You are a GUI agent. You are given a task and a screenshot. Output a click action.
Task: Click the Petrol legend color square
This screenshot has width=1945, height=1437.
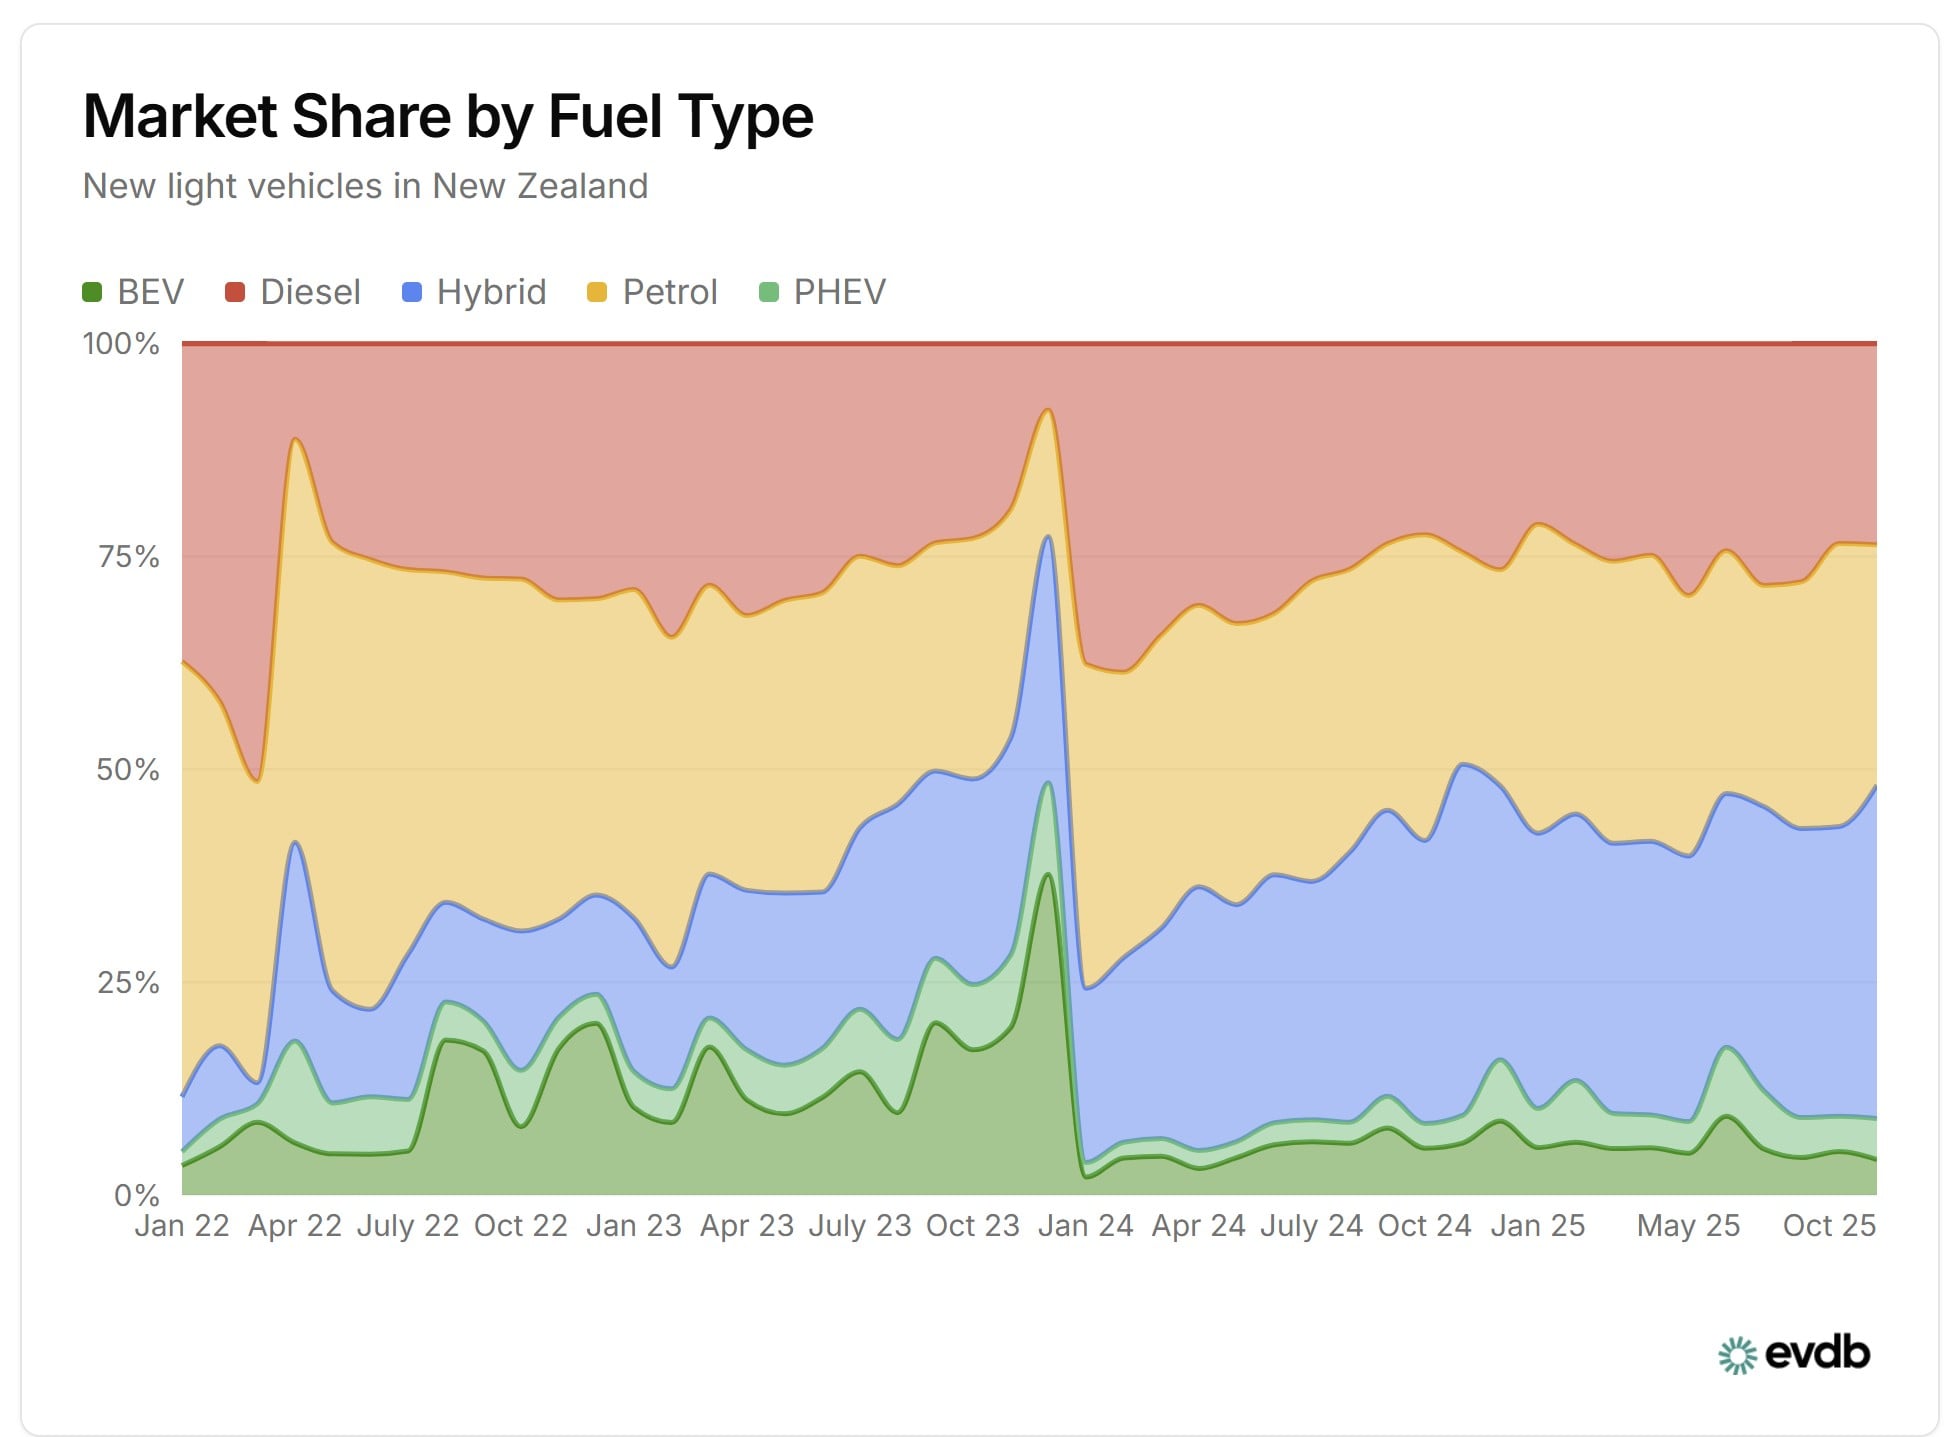(x=597, y=292)
